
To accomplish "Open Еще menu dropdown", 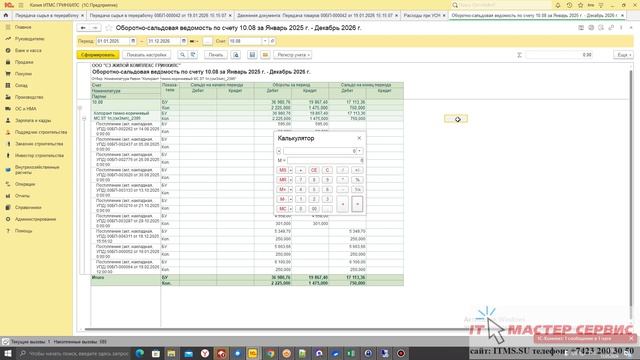I will [623, 55].
